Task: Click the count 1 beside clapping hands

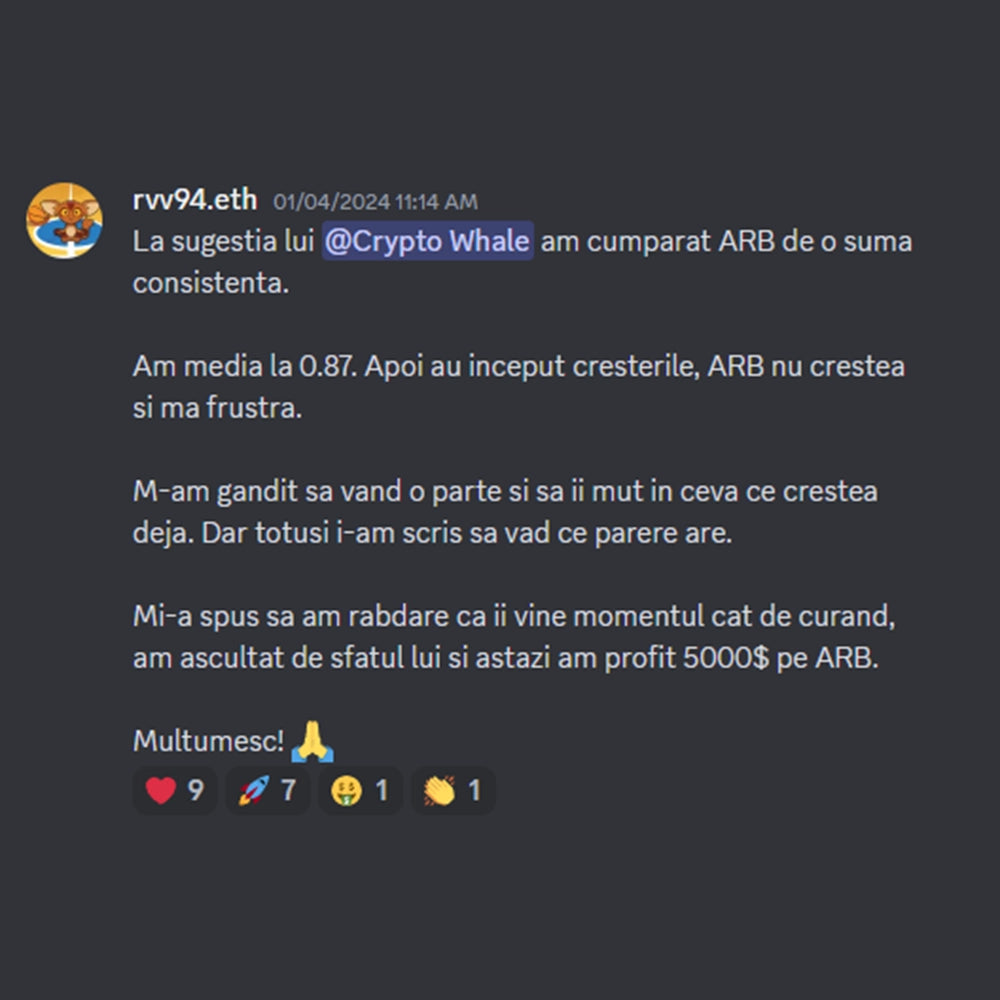Action: 474,791
